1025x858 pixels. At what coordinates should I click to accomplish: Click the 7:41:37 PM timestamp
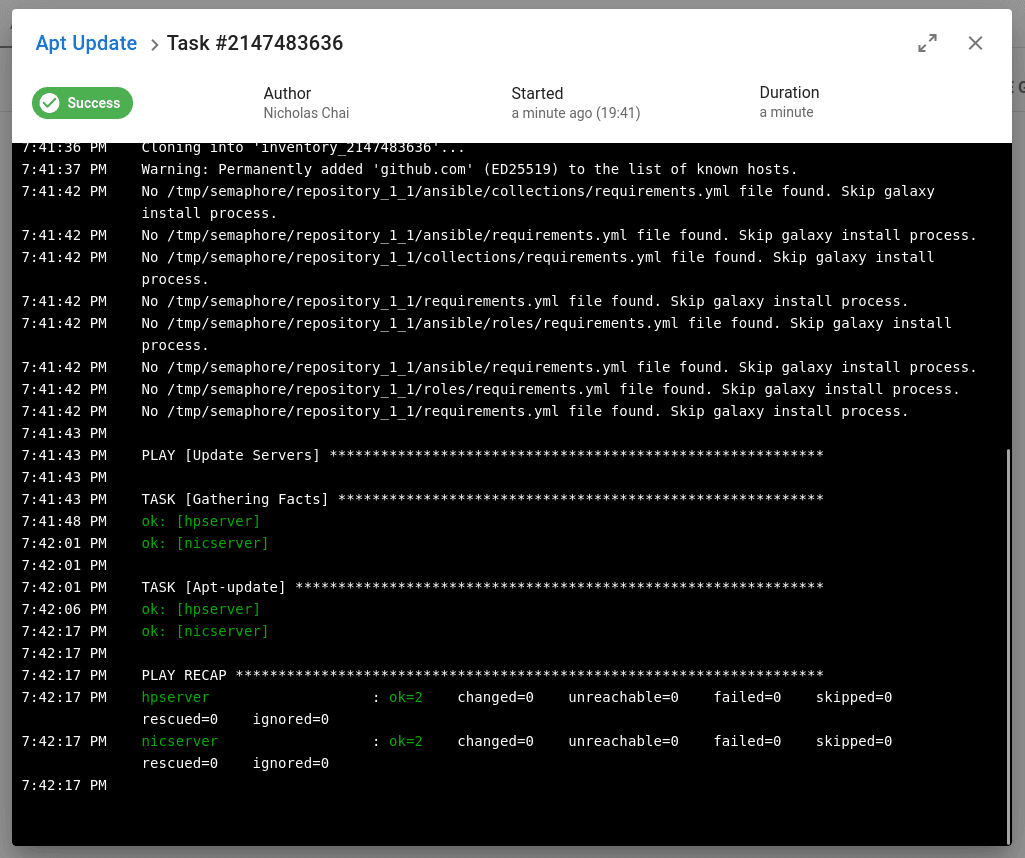pos(64,169)
